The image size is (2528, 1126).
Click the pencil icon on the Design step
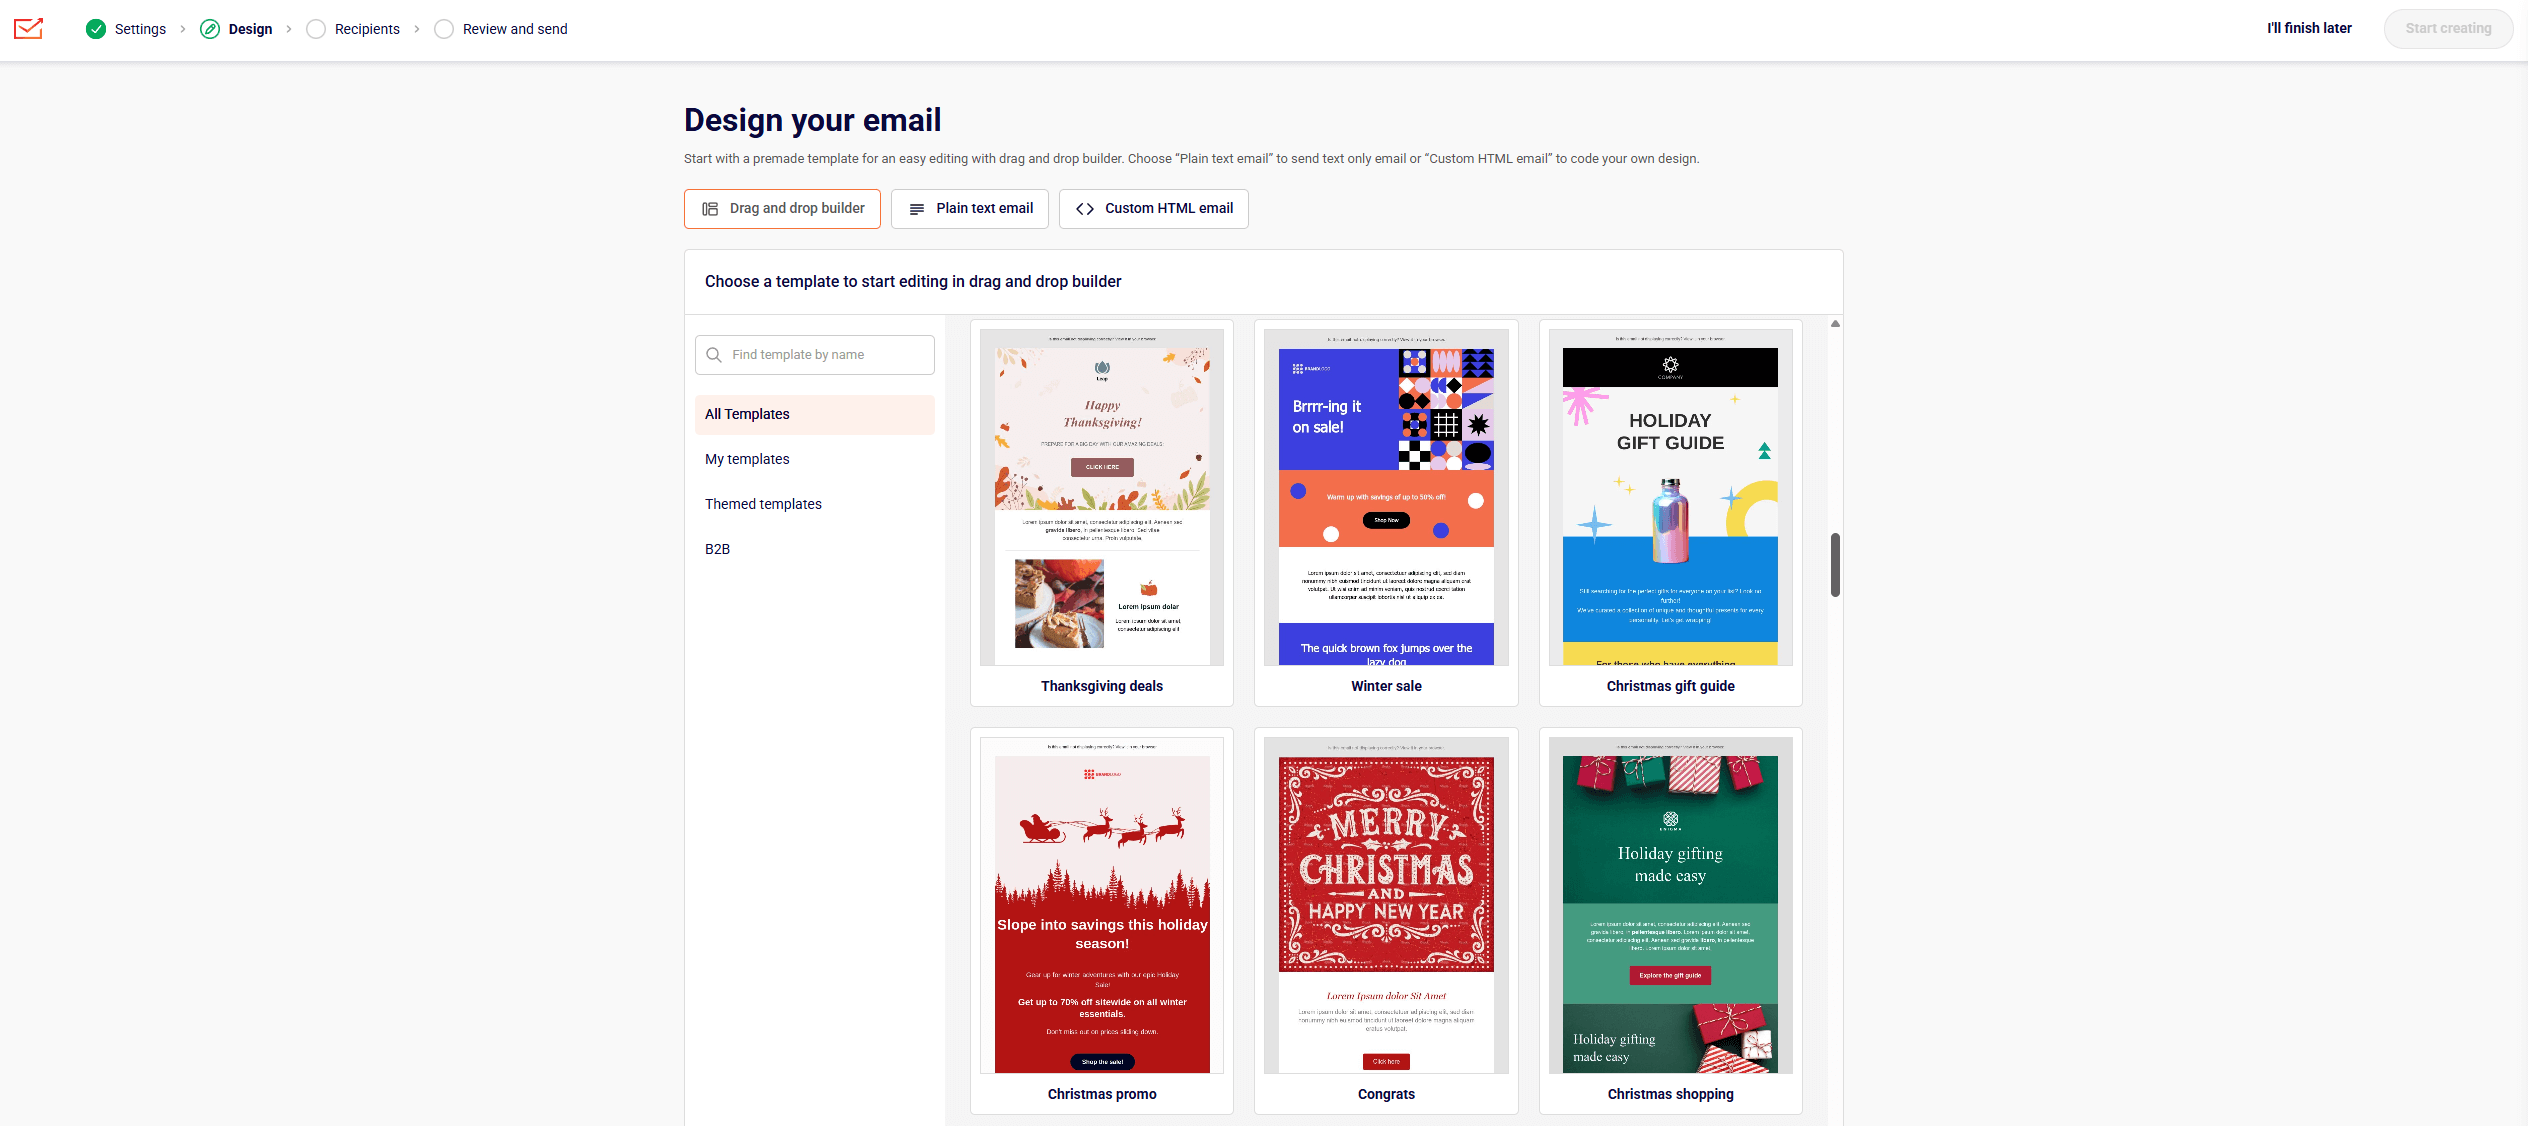(x=210, y=29)
